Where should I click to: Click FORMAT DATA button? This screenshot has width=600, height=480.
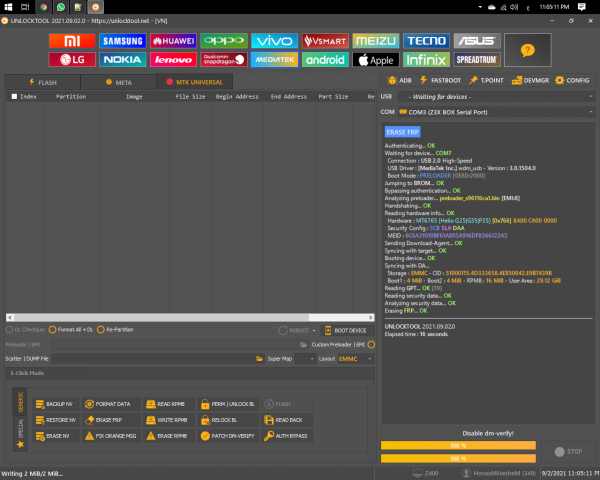(111, 404)
